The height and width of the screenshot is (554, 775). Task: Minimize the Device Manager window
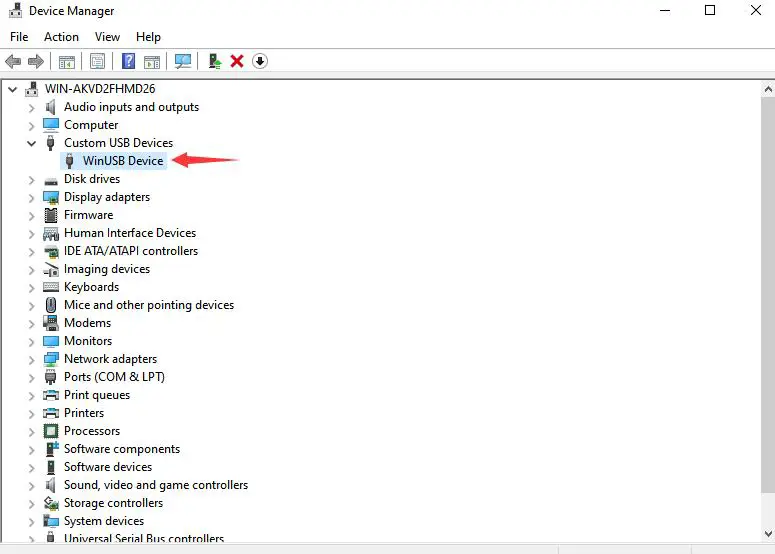coord(665,10)
